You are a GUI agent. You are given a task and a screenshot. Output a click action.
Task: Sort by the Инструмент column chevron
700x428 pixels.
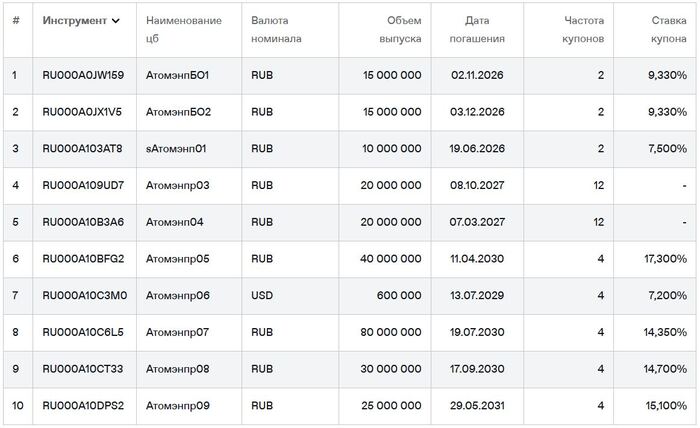click(x=116, y=21)
